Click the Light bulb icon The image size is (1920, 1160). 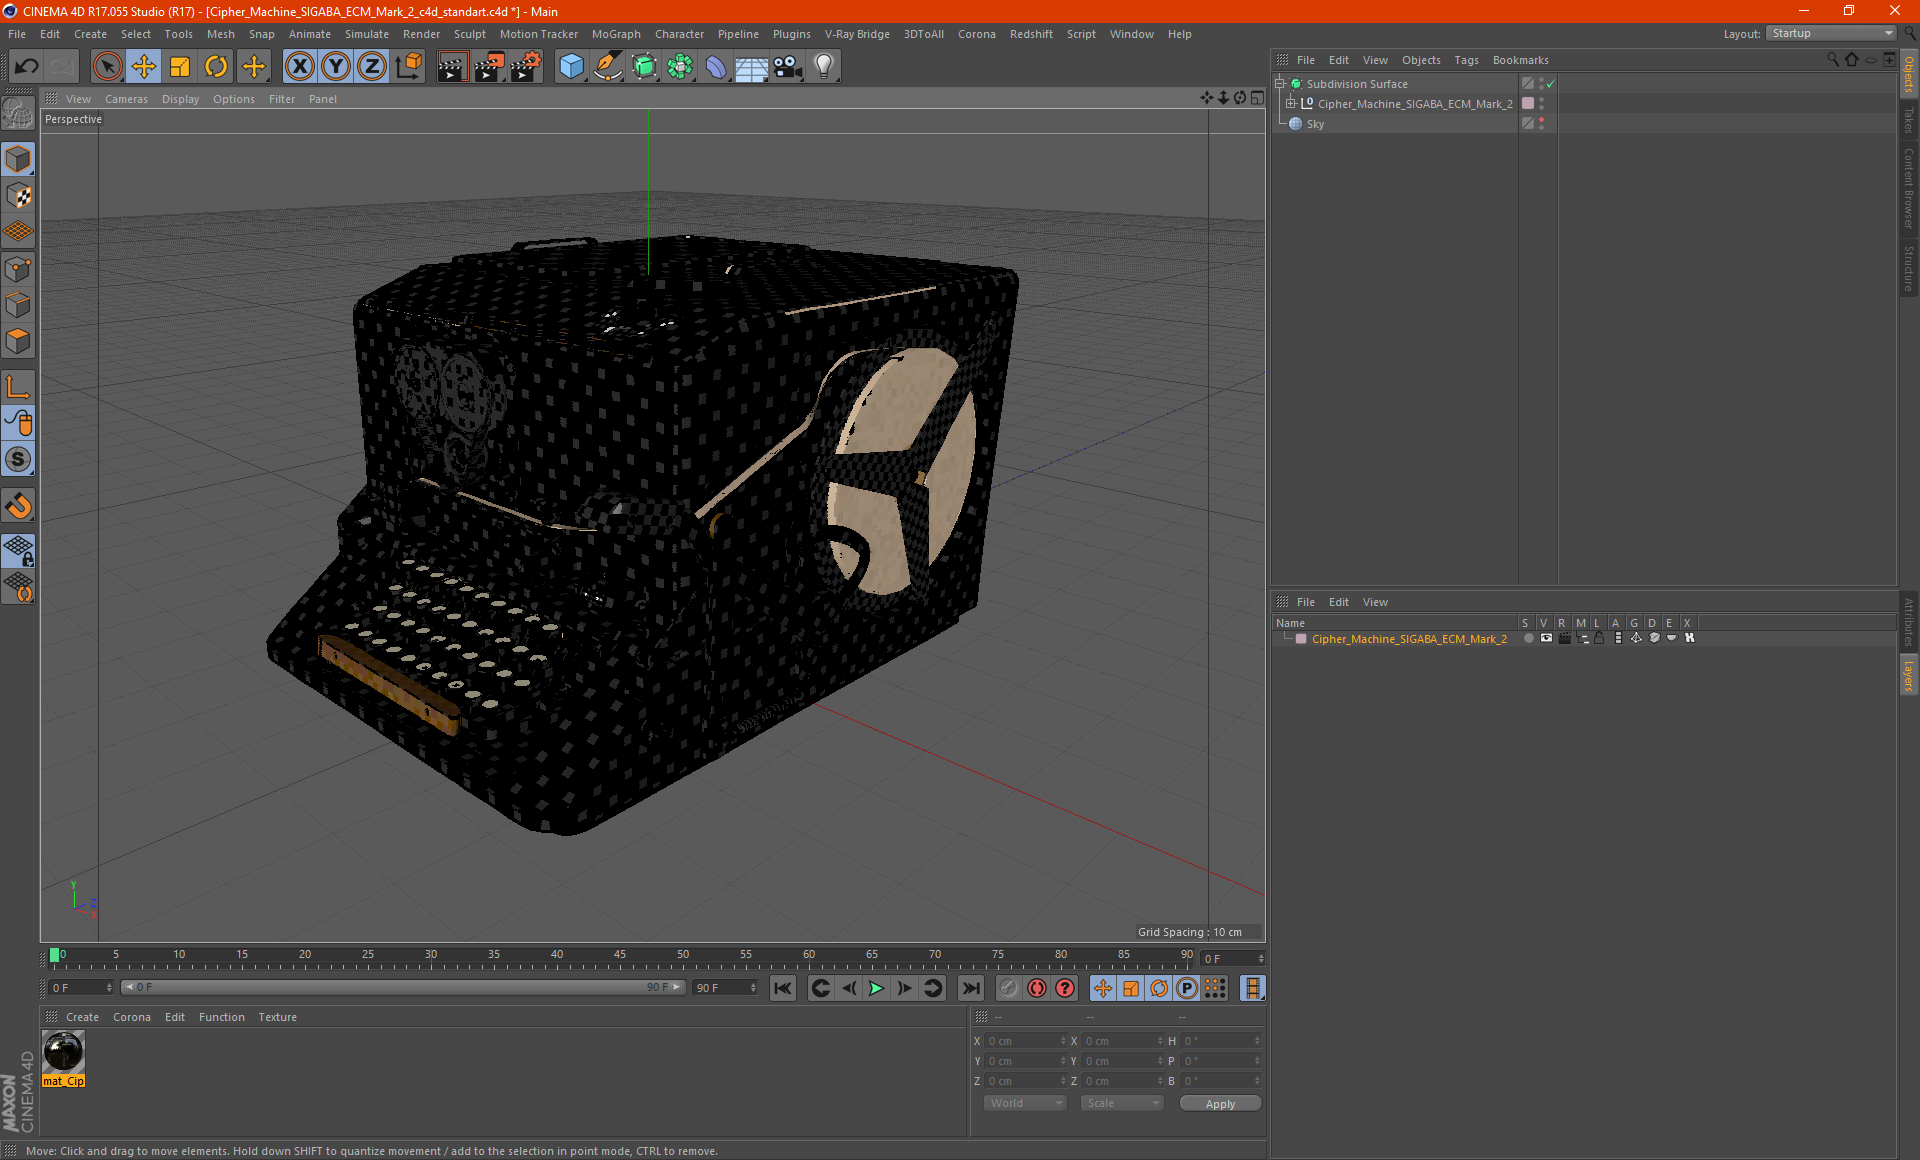[x=823, y=67]
